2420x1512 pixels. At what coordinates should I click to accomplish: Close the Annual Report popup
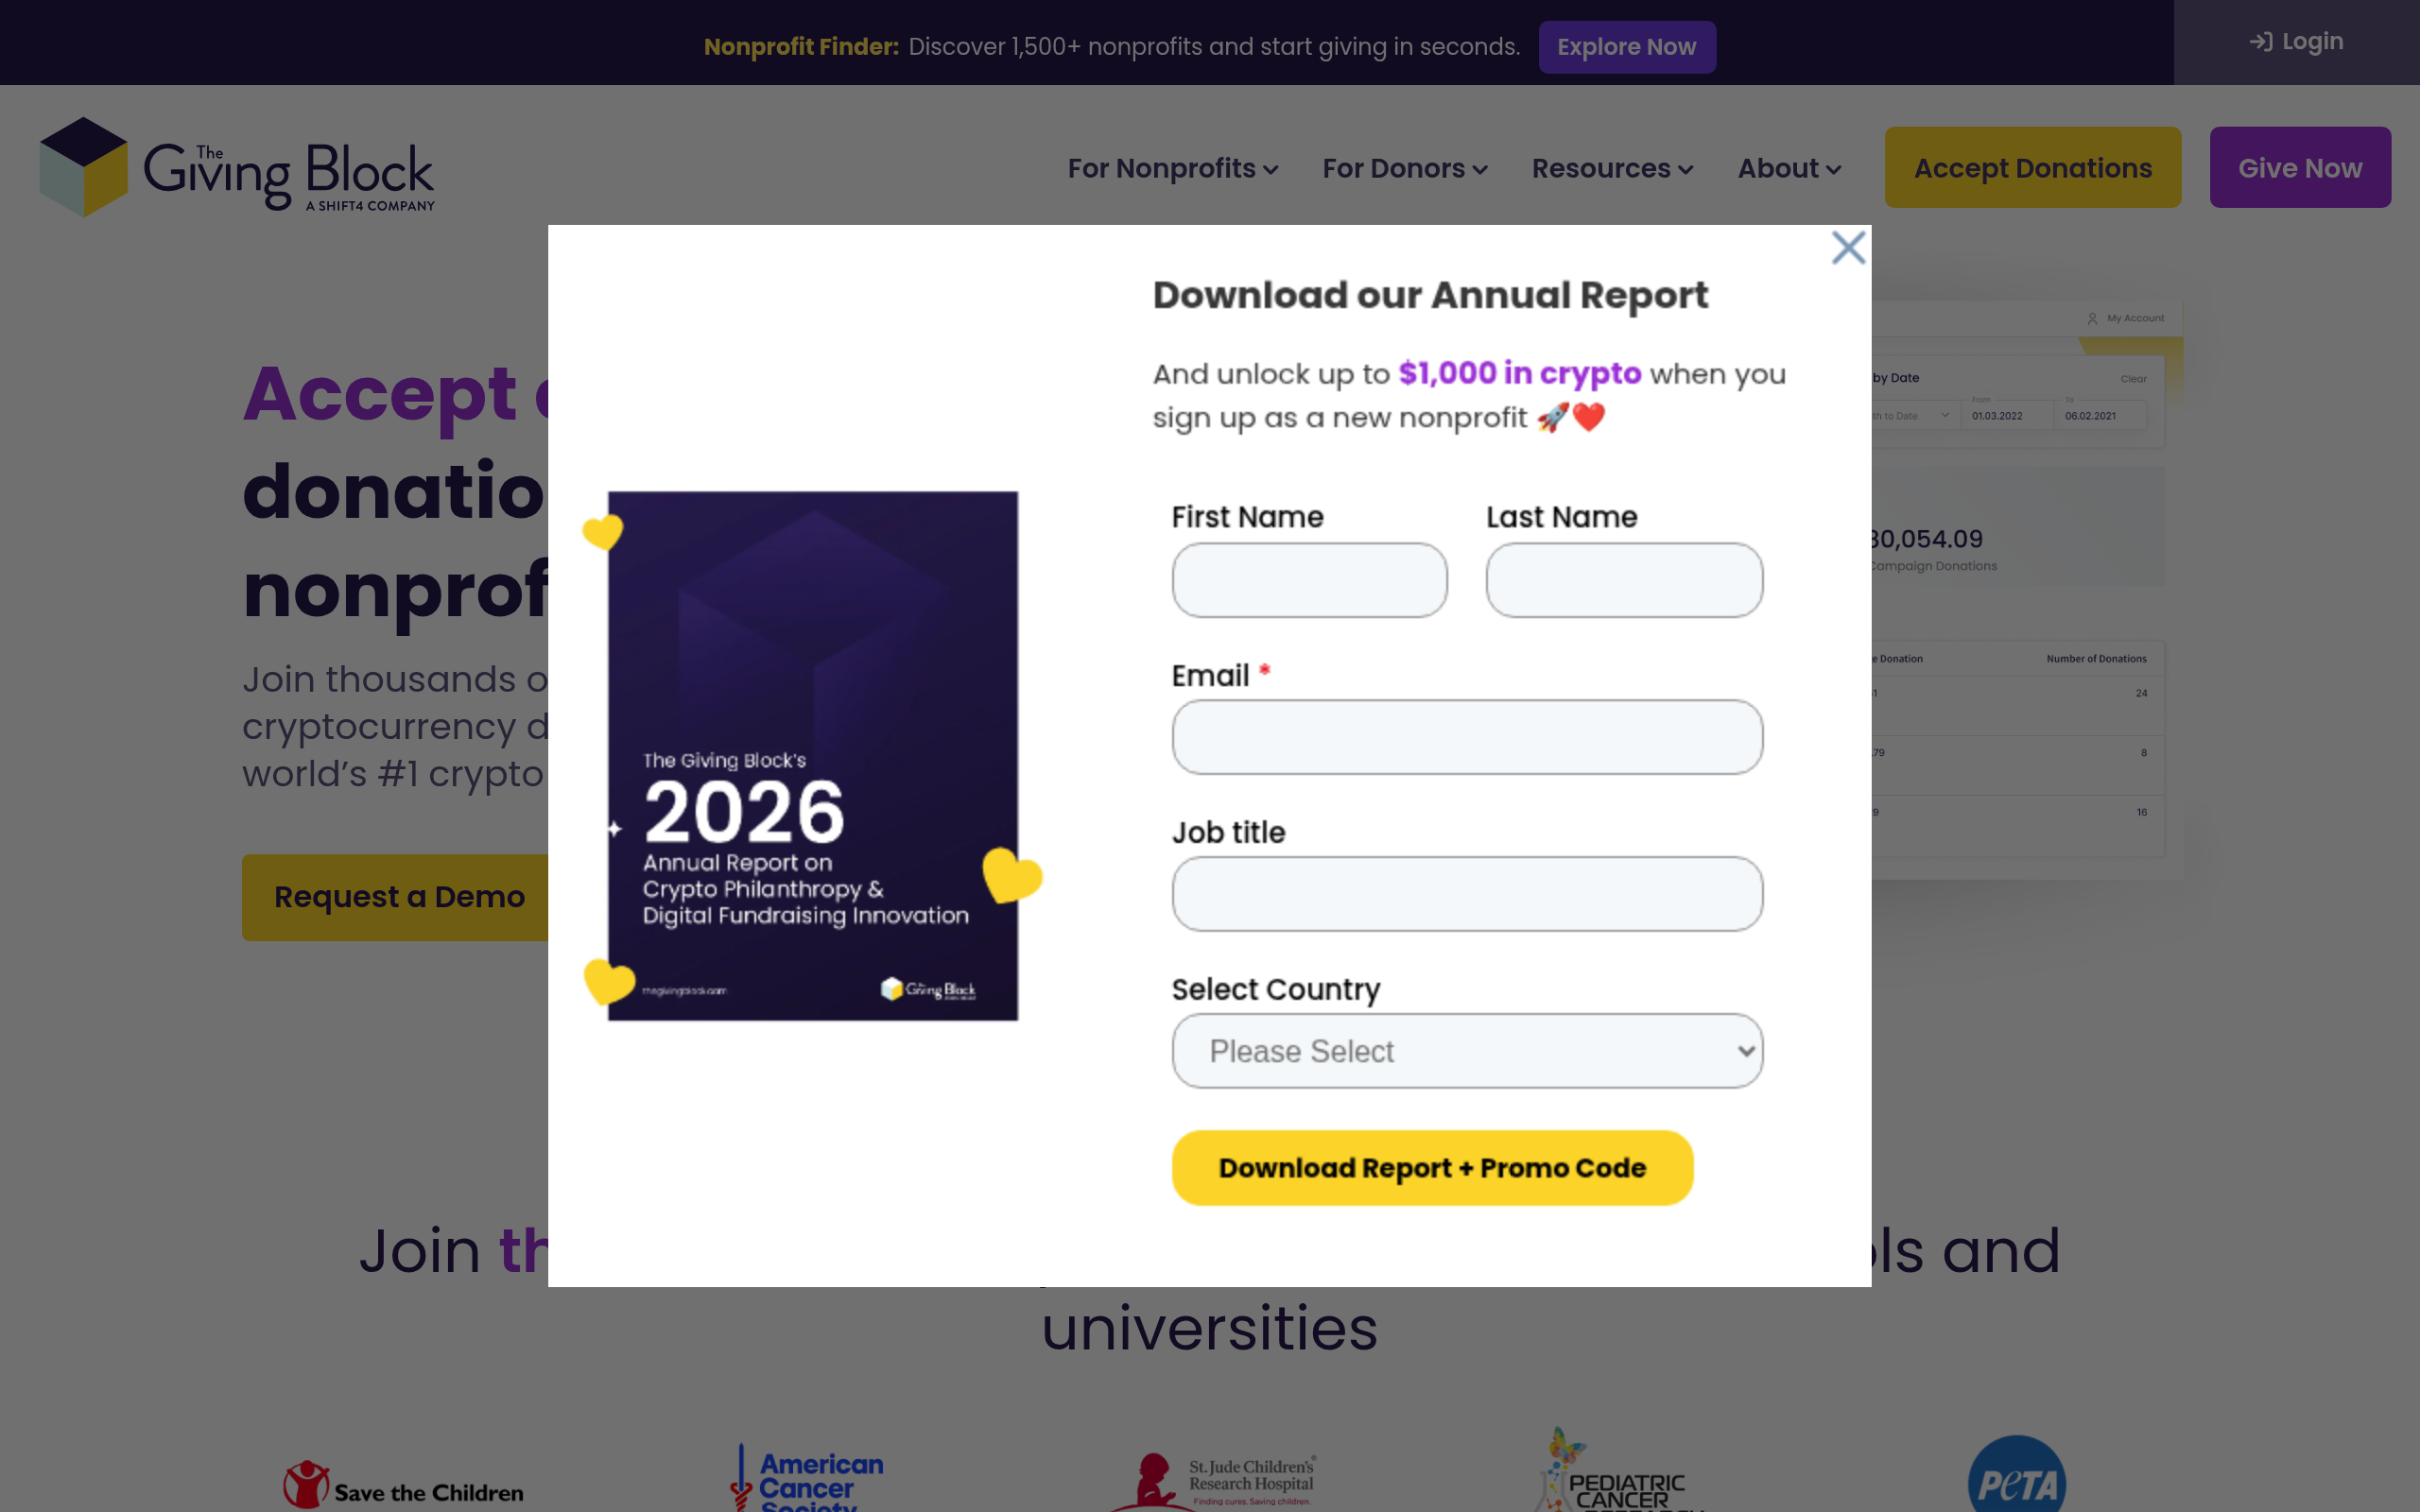tap(1848, 247)
